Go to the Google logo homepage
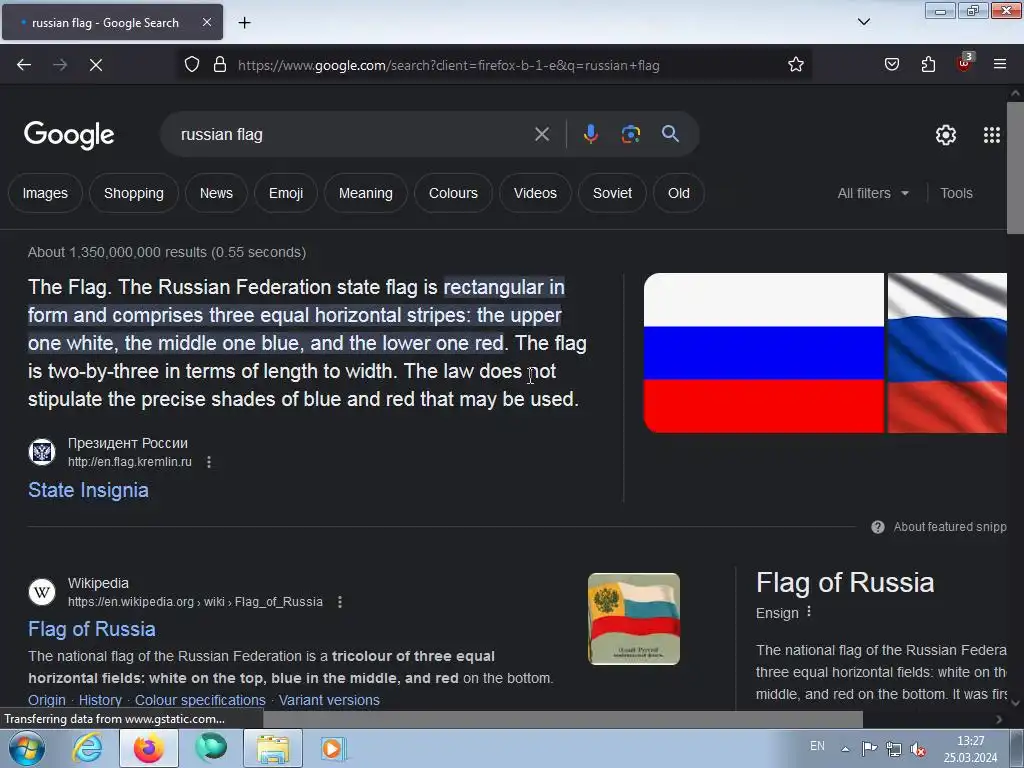Viewport: 1024px width, 768px height. 69,135
